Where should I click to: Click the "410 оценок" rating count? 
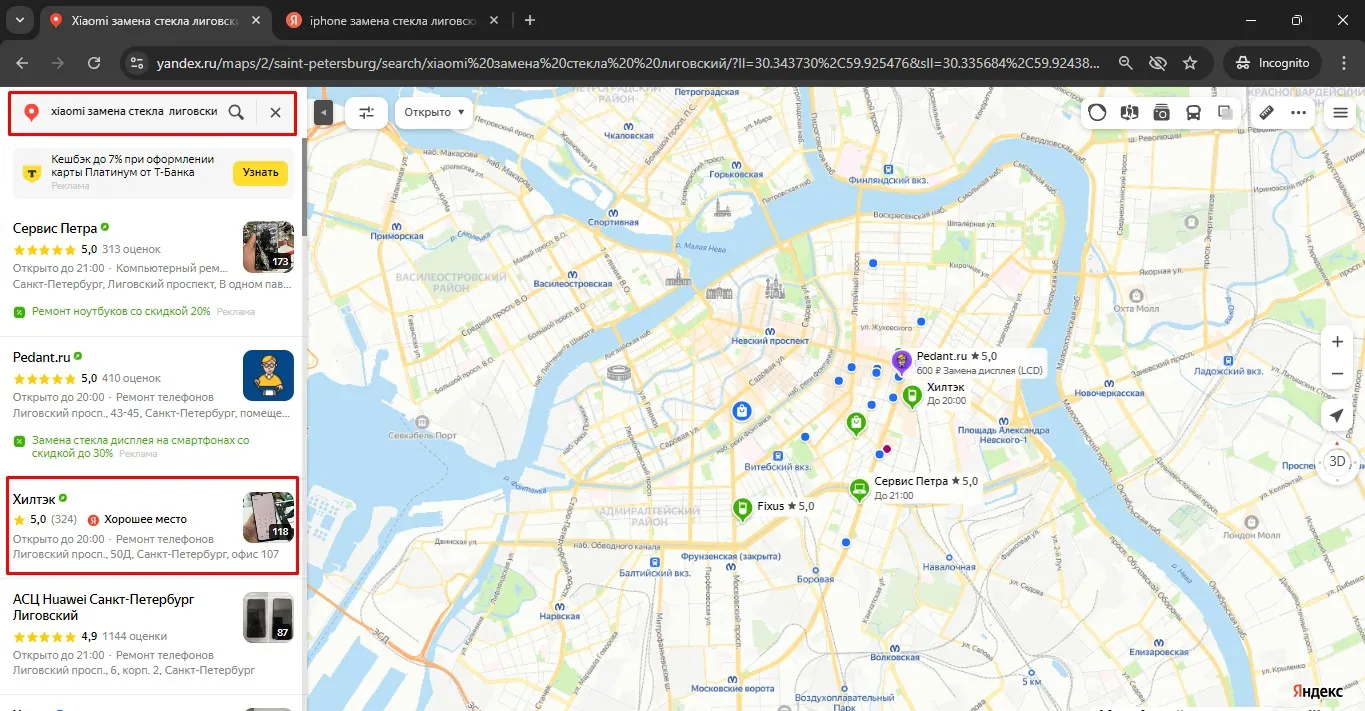tap(131, 378)
